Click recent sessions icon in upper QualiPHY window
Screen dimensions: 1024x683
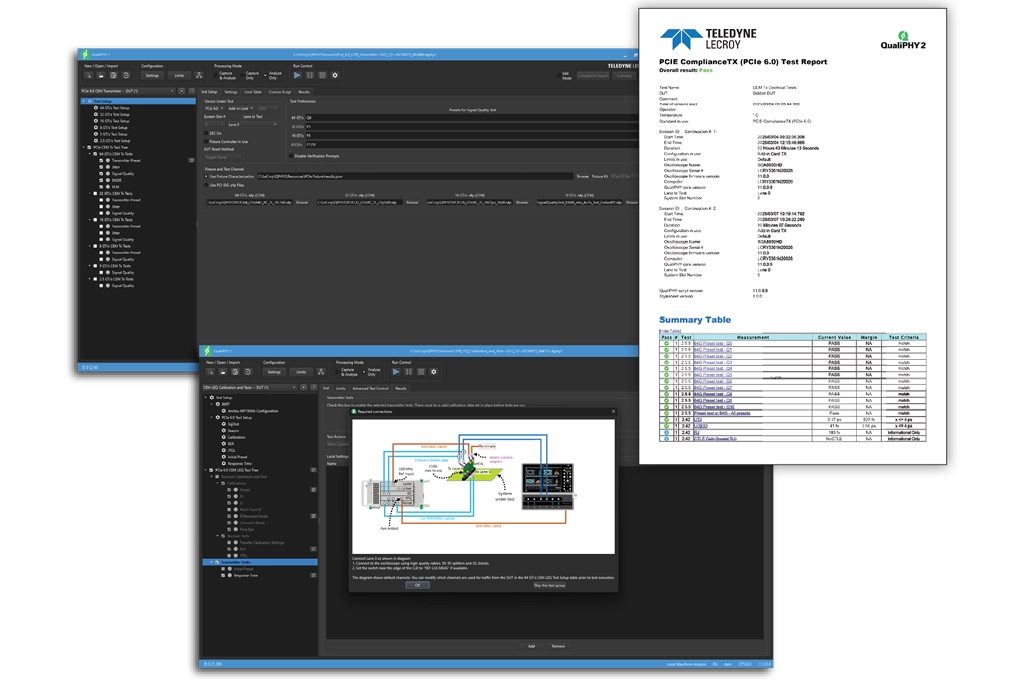coord(126,76)
